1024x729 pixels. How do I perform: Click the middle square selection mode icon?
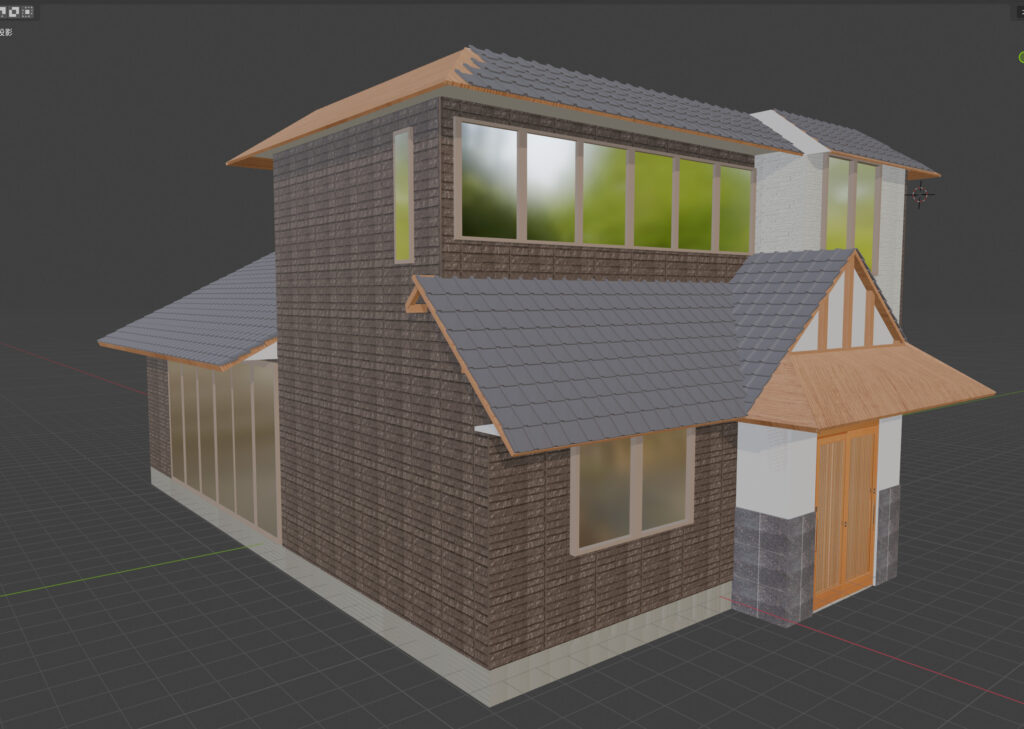pos(14,12)
